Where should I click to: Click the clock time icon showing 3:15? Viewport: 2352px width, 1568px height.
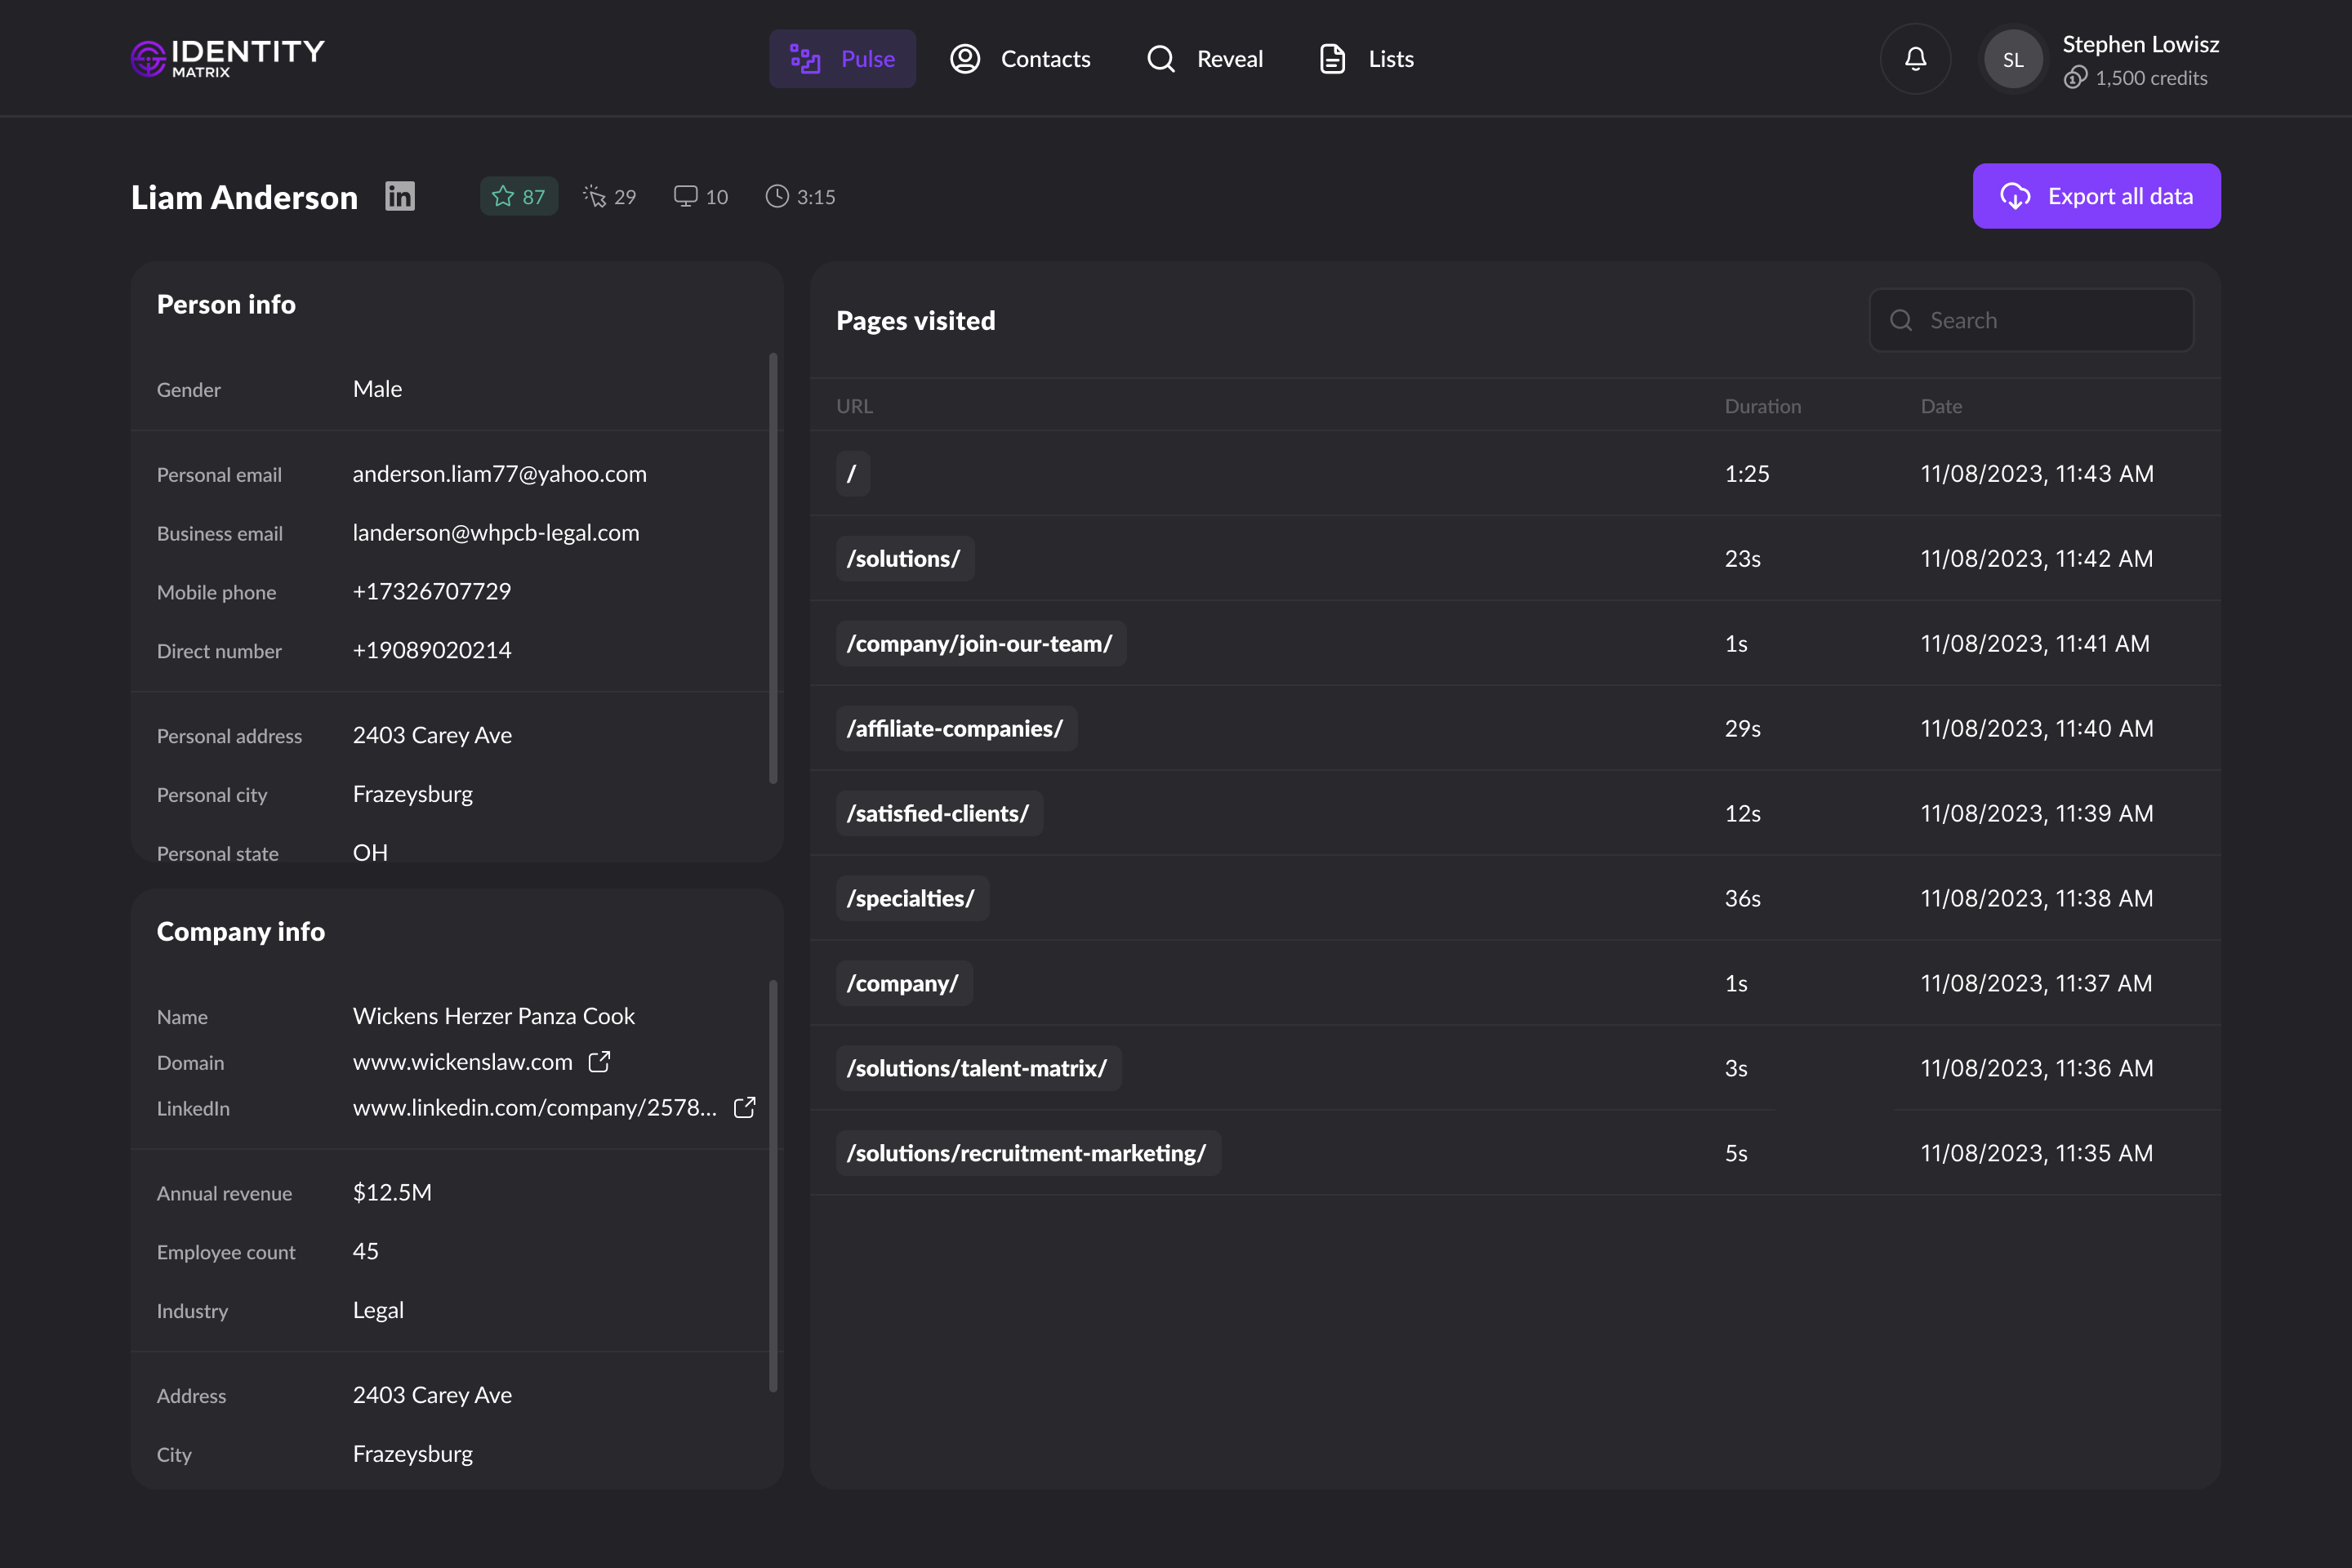tap(800, 196)
